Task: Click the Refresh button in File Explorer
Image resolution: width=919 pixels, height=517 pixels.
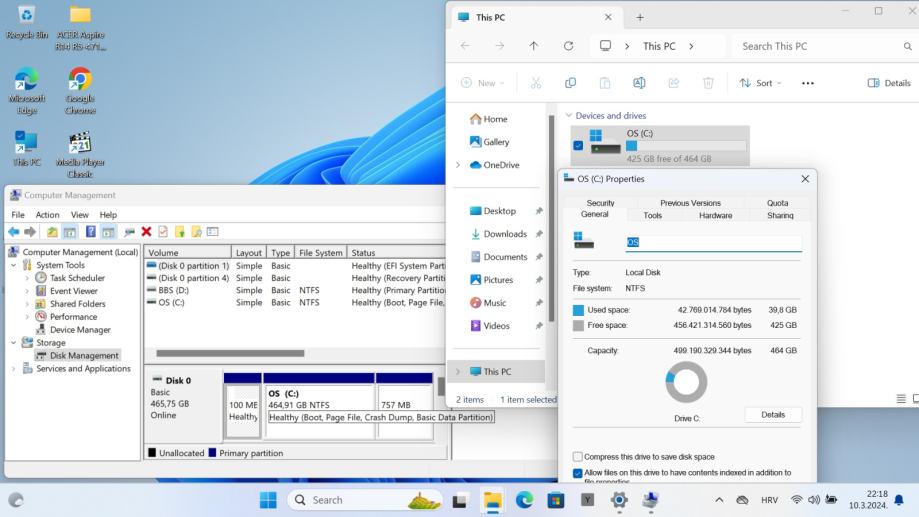Action: point(568,46)
